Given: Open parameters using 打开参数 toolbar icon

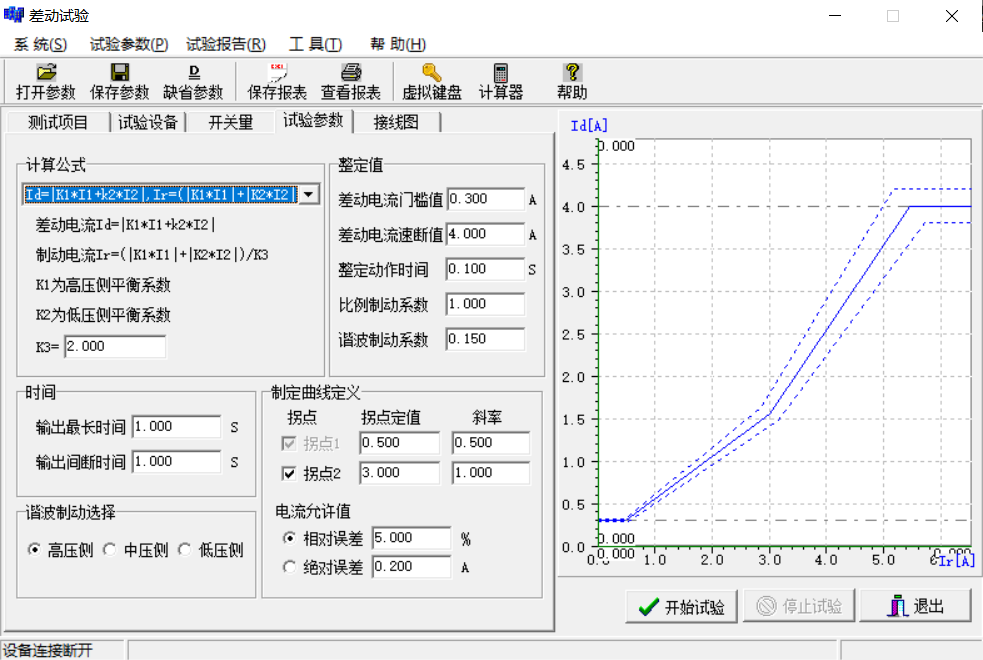Looking at the screenshot, I should tap(46, 80).
